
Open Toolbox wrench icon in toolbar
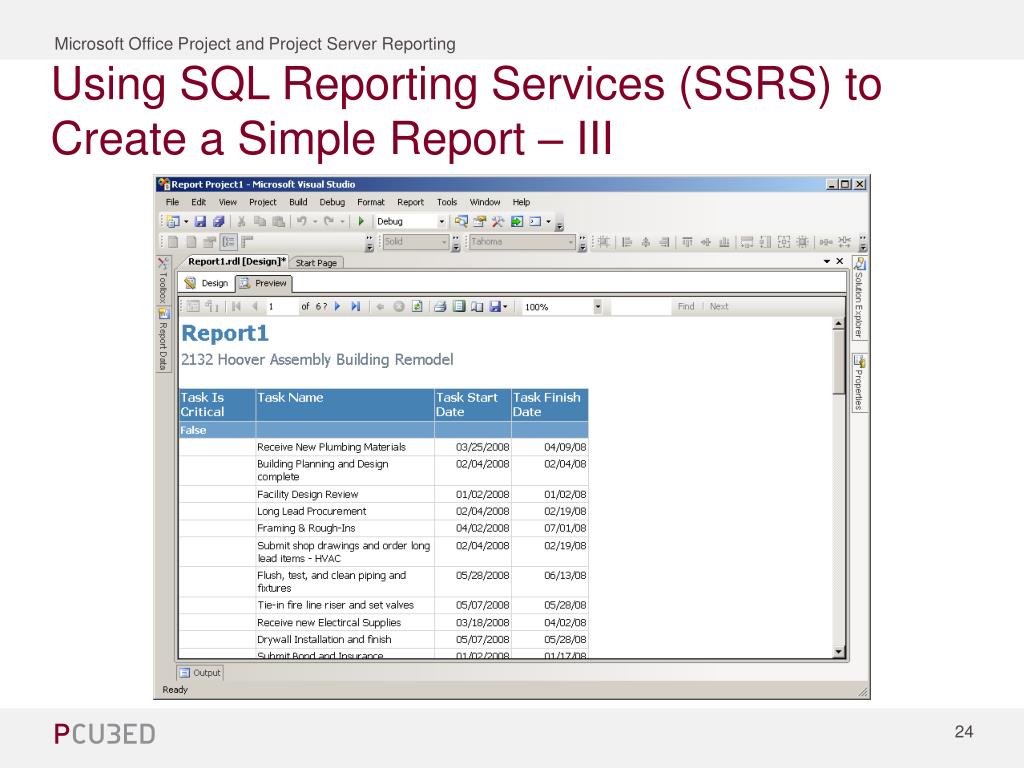[x=498, y=221]
